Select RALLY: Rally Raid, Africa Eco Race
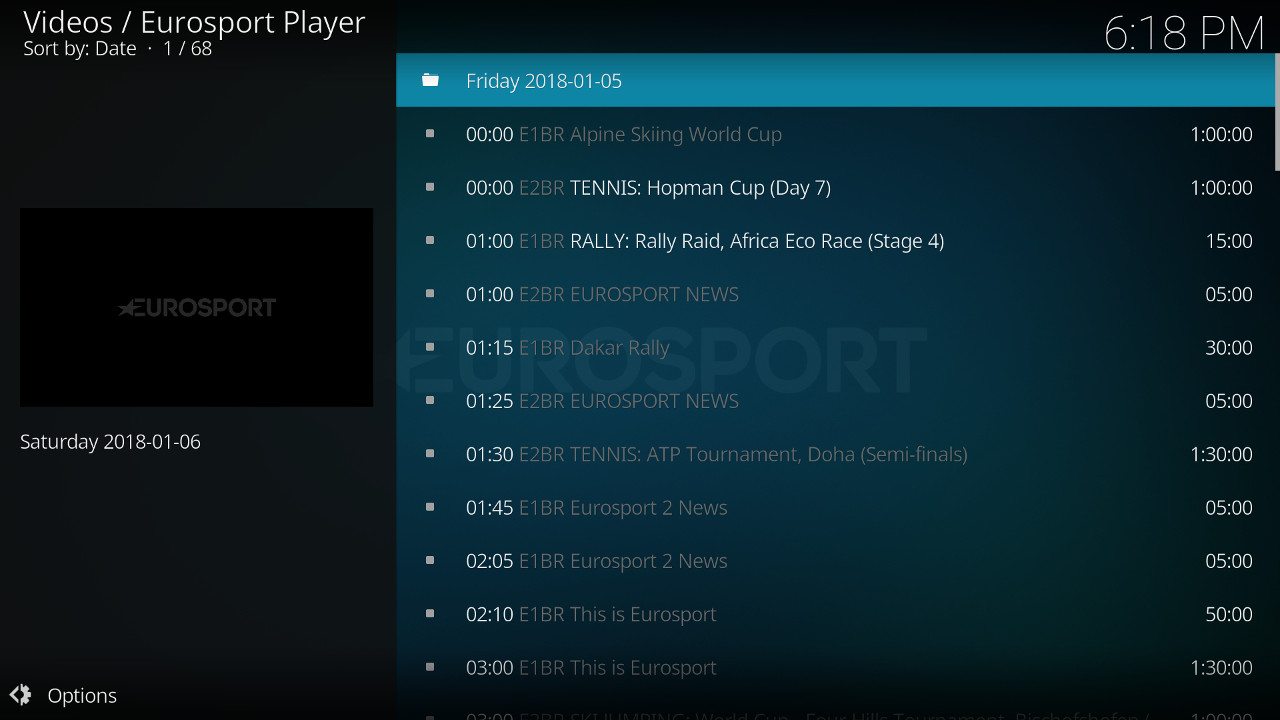Viewport: 1280px width, 720px height. (756, 241)
